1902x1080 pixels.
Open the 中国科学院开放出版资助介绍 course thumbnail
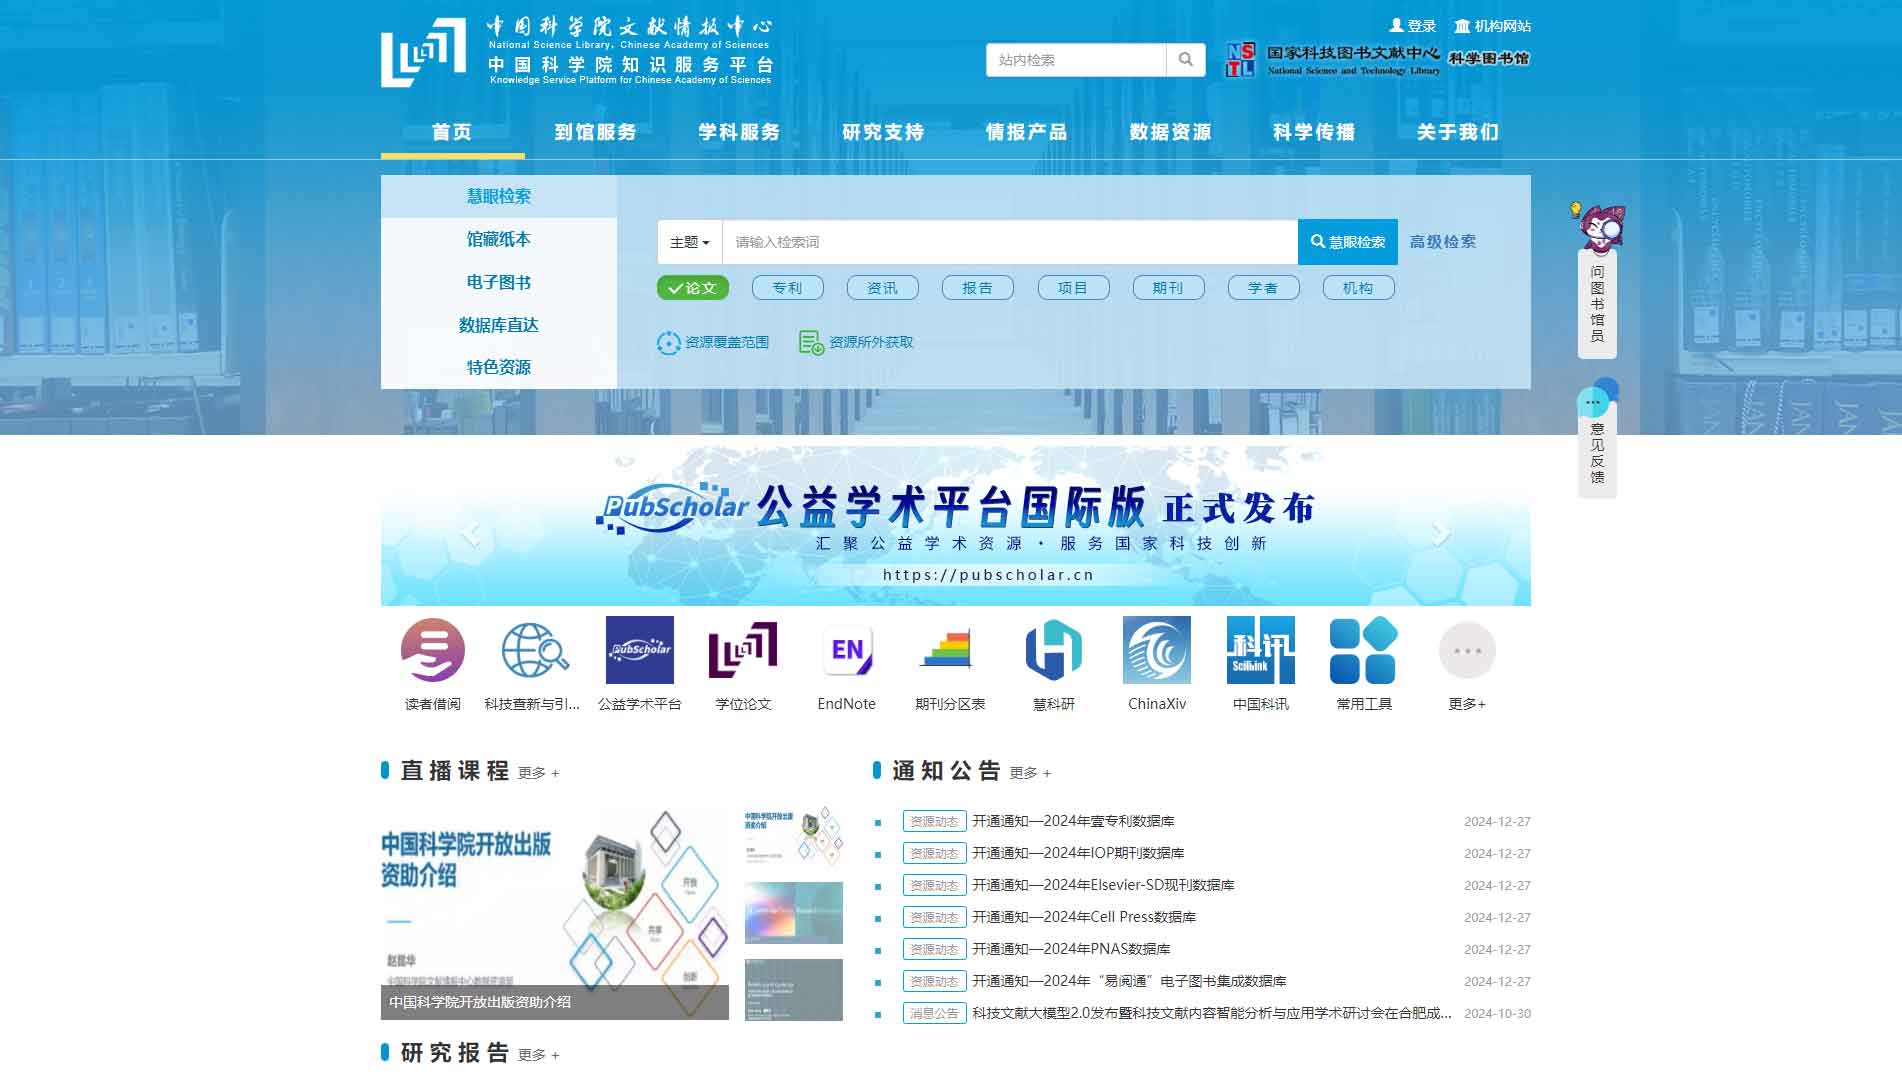tap(555, 914)
